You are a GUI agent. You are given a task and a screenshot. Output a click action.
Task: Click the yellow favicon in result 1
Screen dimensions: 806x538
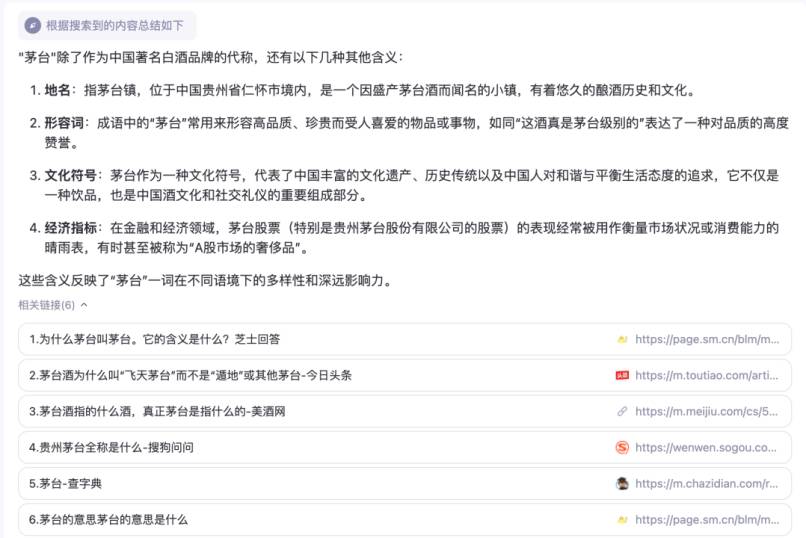(622, 339)
